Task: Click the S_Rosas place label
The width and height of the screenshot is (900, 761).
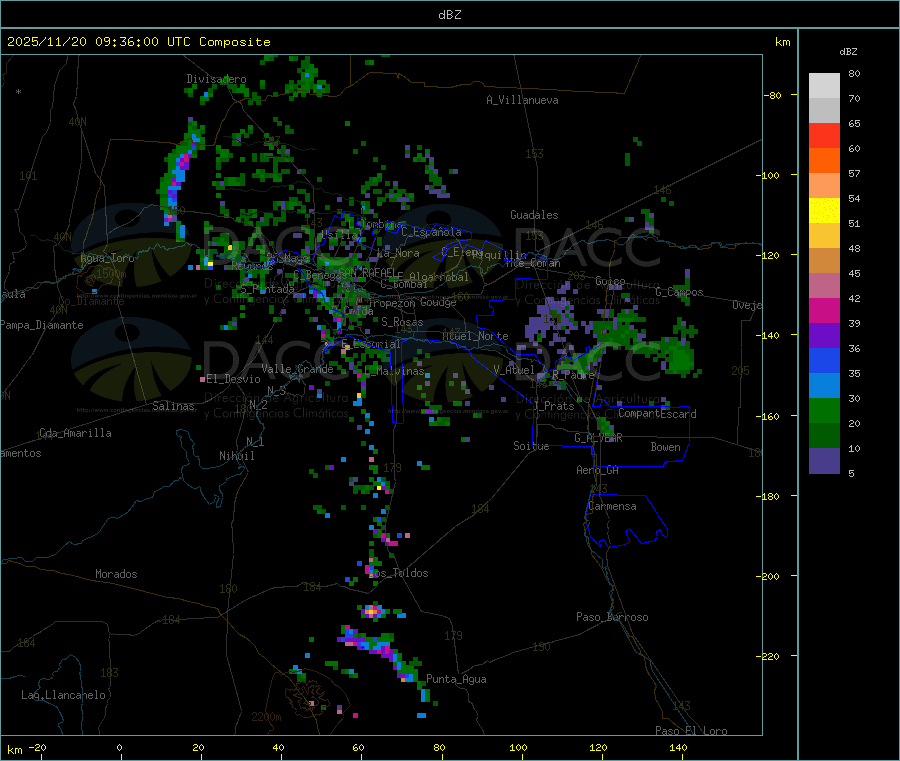Action: tap(402, 322)
